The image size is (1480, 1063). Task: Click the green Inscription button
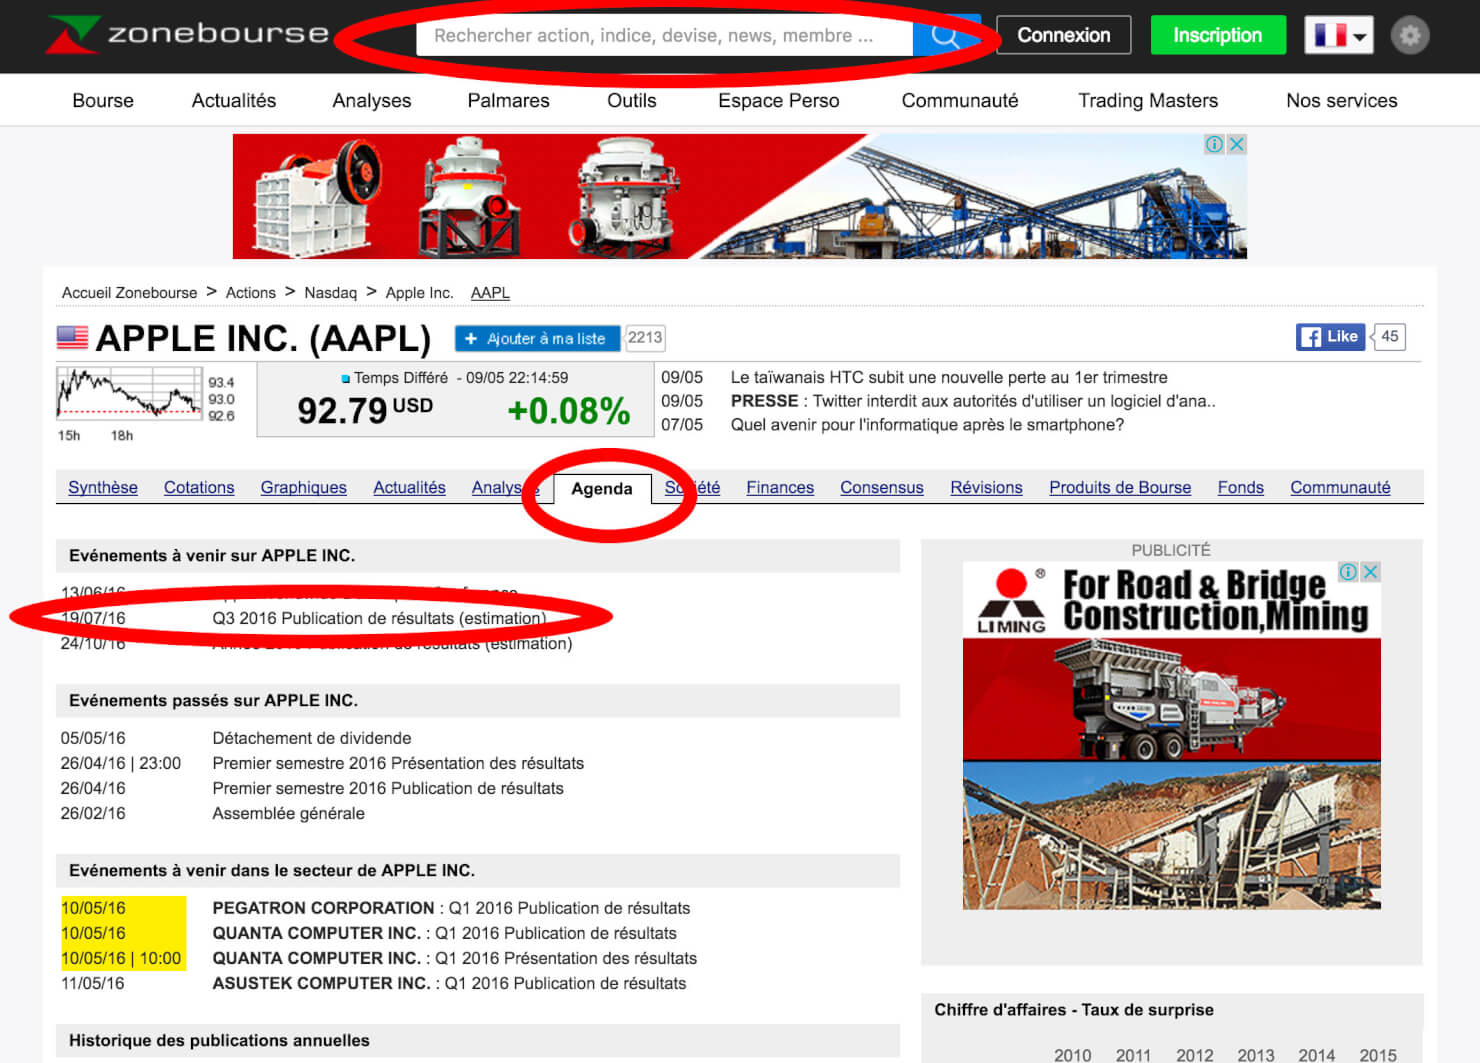coord(1218,35)
